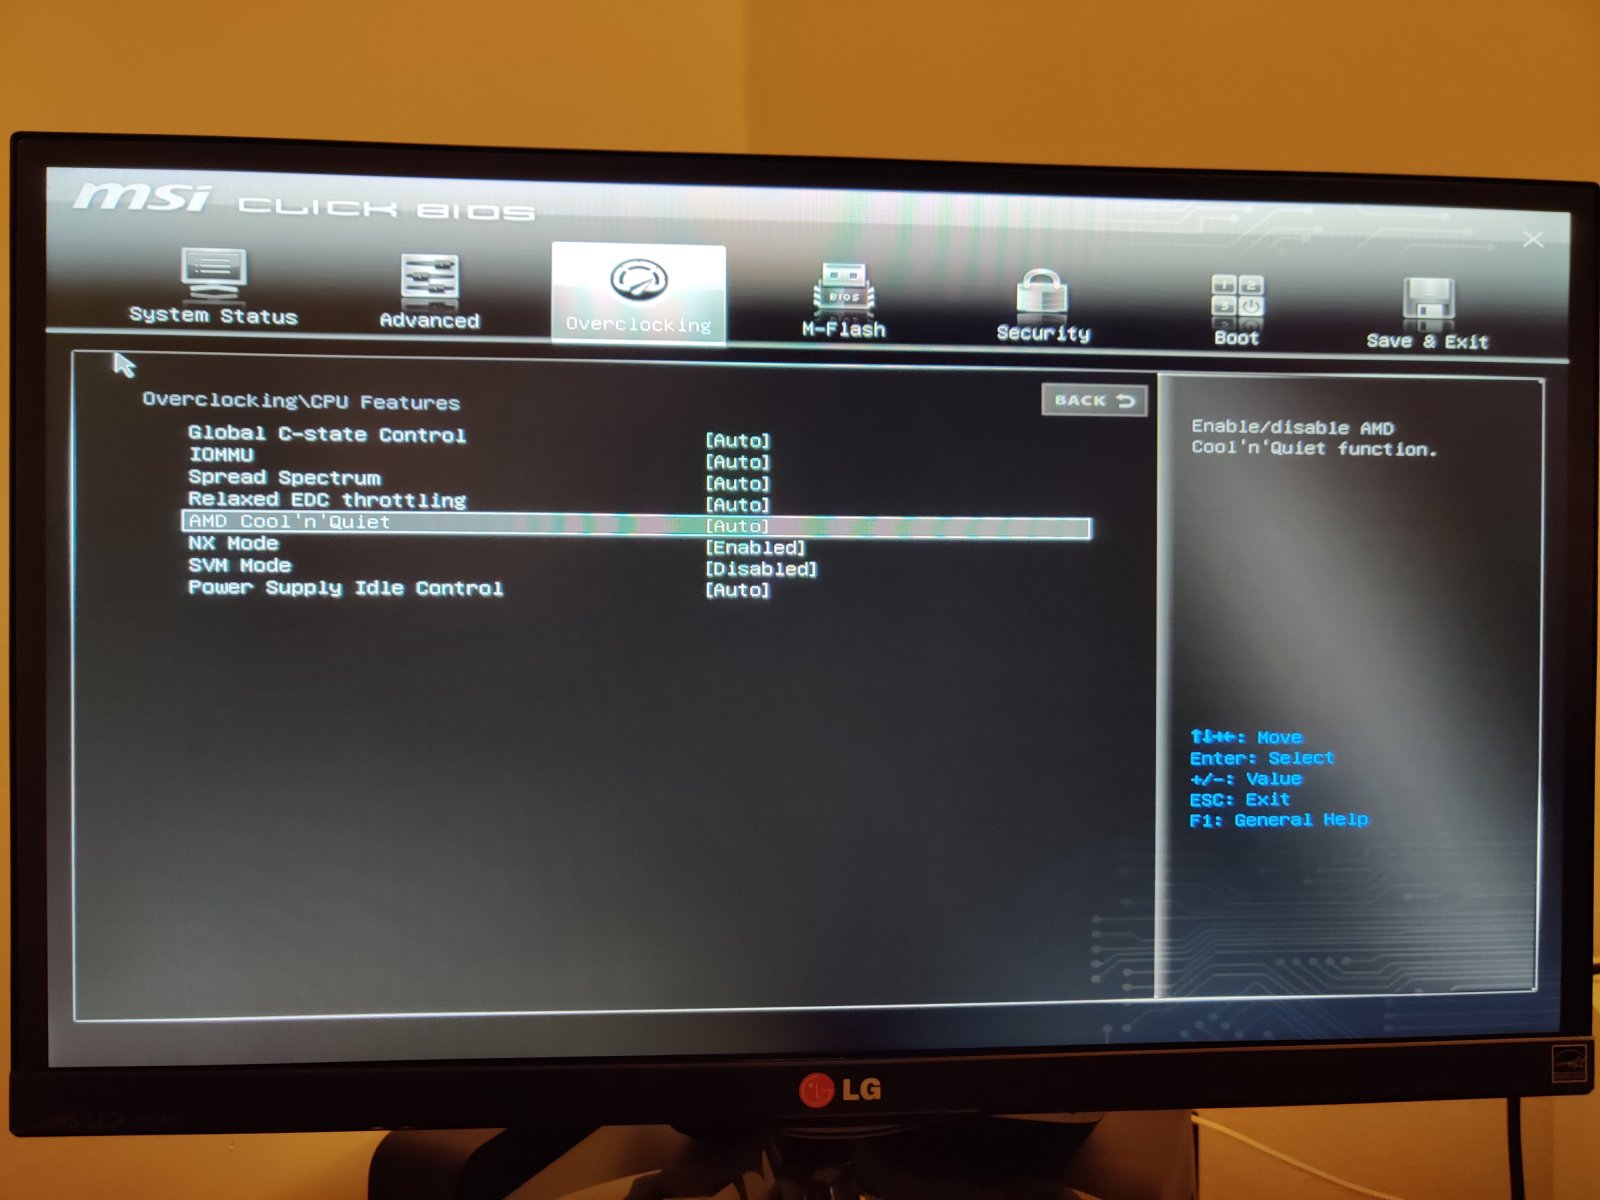Change Global C-state Control [Auto] value

coord(738,440)
